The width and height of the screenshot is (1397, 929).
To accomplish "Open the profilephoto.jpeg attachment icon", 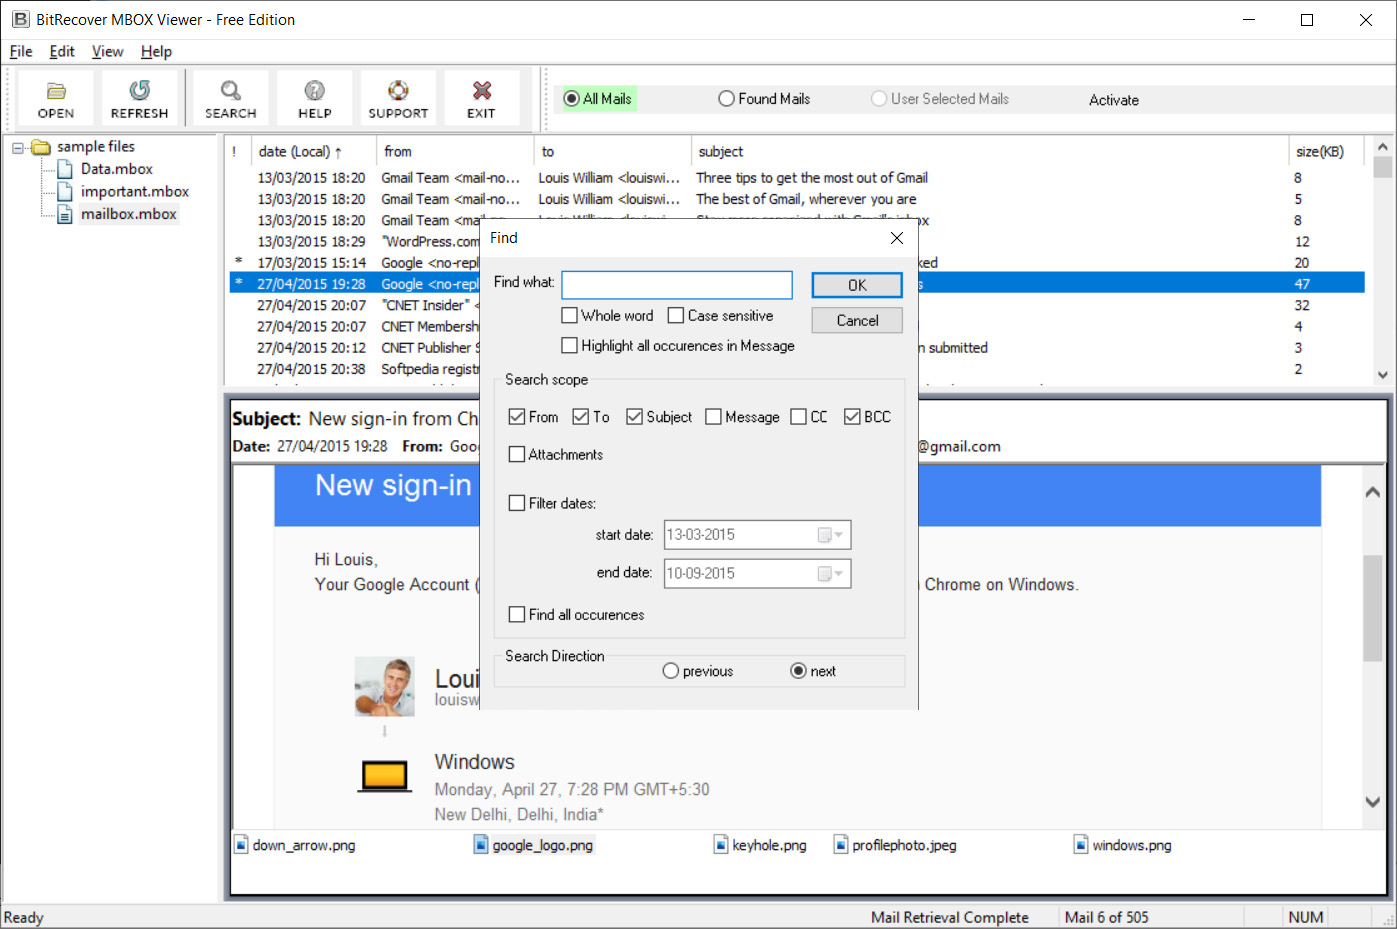I will 841,845.
